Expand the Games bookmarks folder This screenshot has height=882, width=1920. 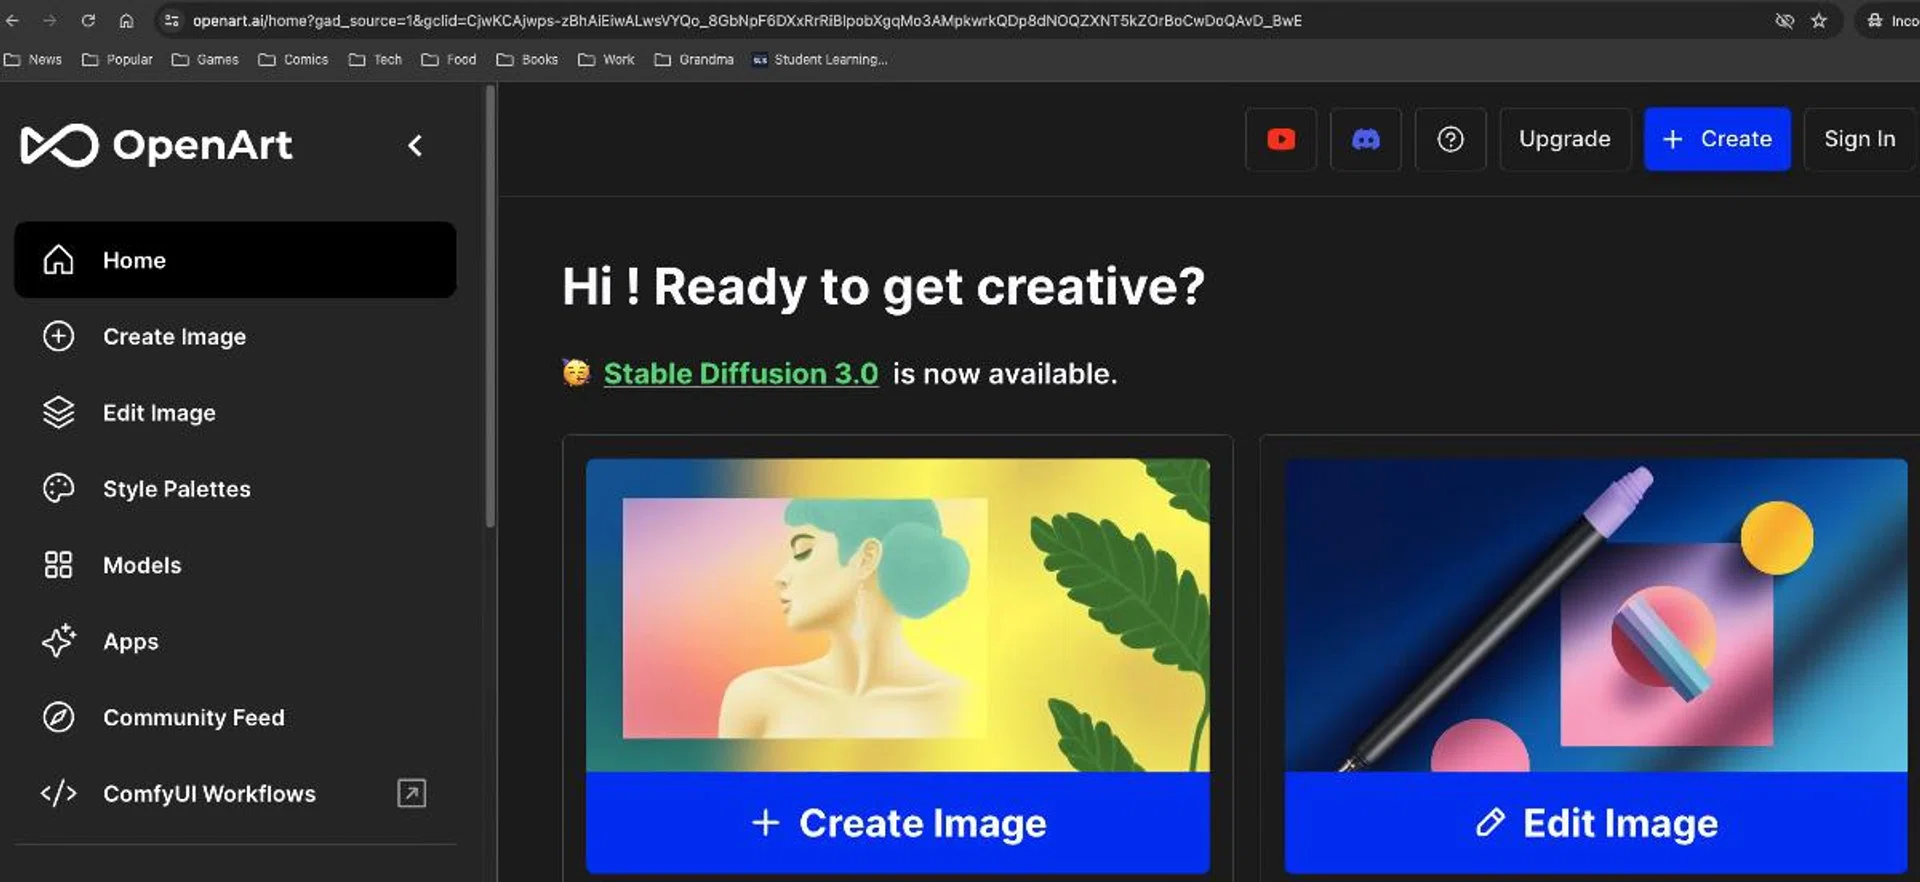coord(205,60)
